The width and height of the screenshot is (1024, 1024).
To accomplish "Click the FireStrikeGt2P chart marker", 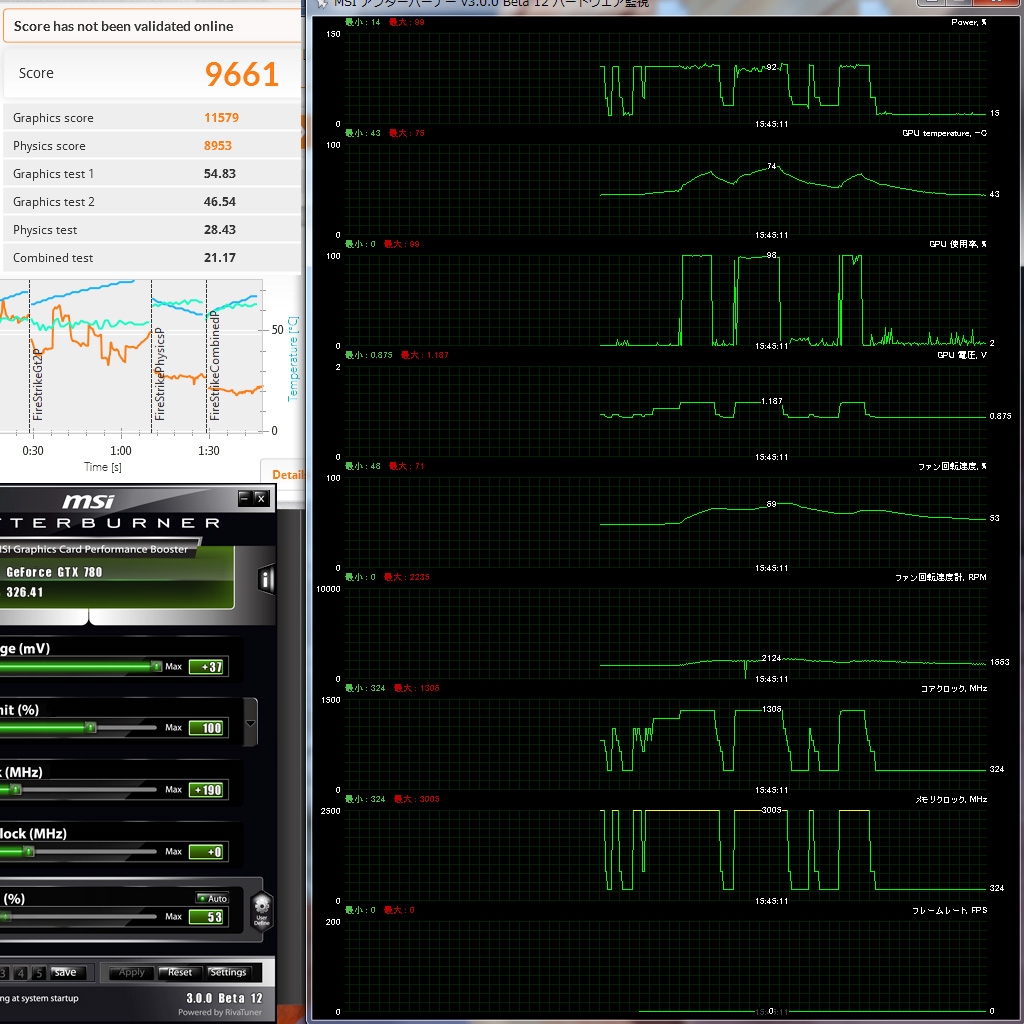I will tap(37, 385).
